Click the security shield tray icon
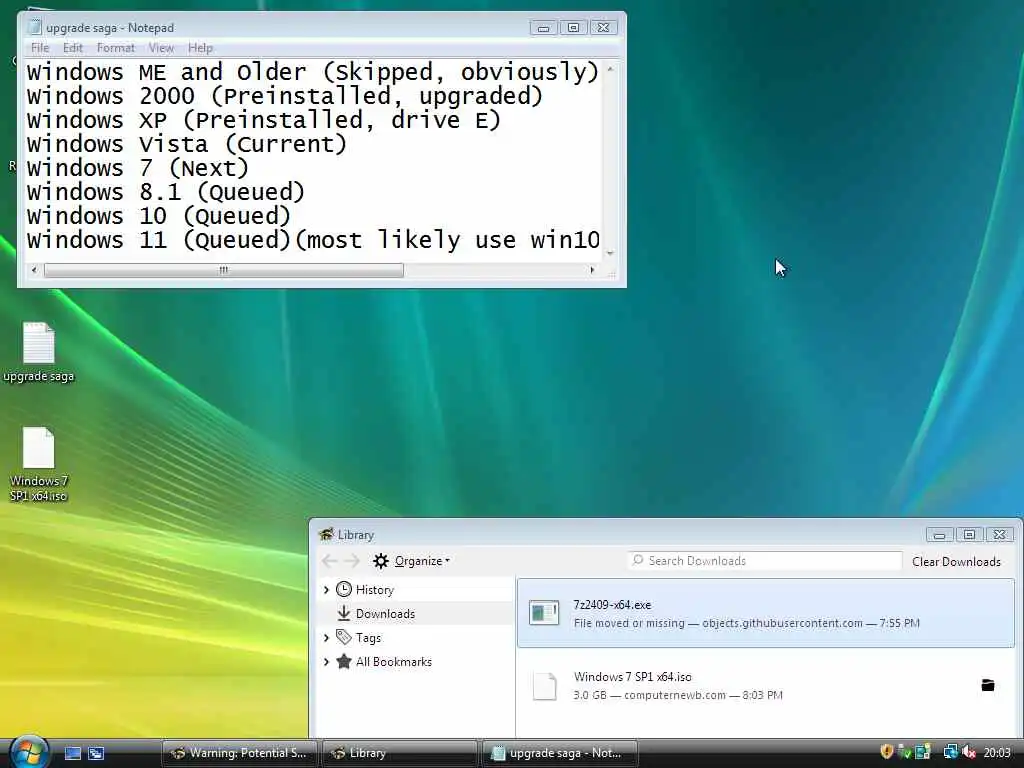 pyautogui.click(x=887, y=752)
